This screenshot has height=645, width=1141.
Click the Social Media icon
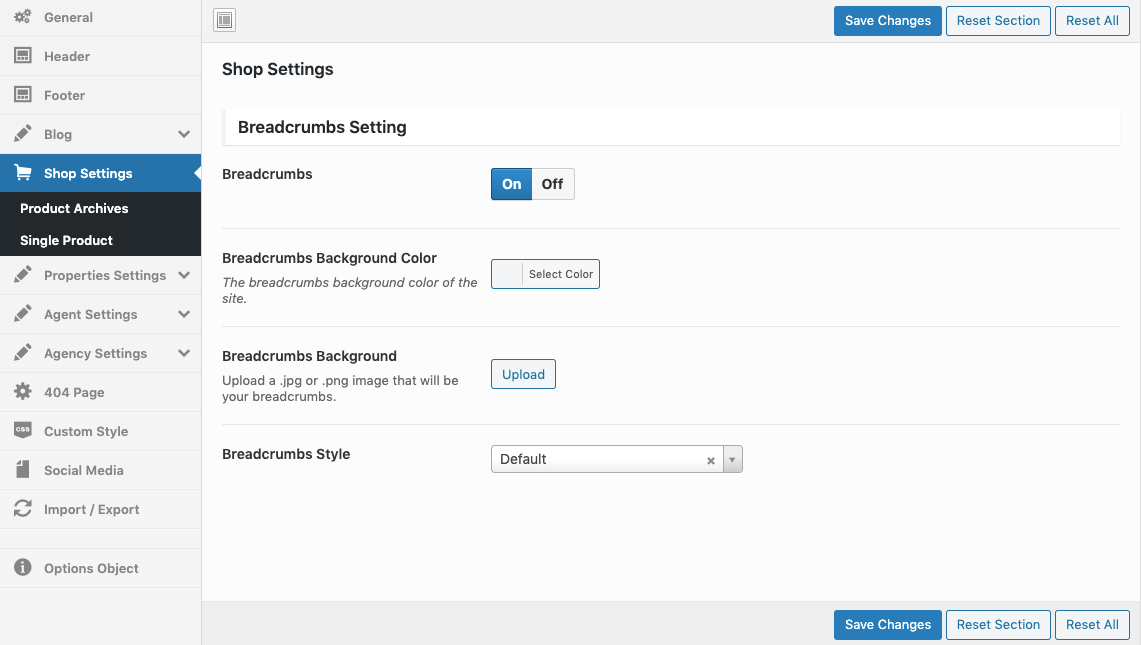pyautogui.click(x=22, y=470)
